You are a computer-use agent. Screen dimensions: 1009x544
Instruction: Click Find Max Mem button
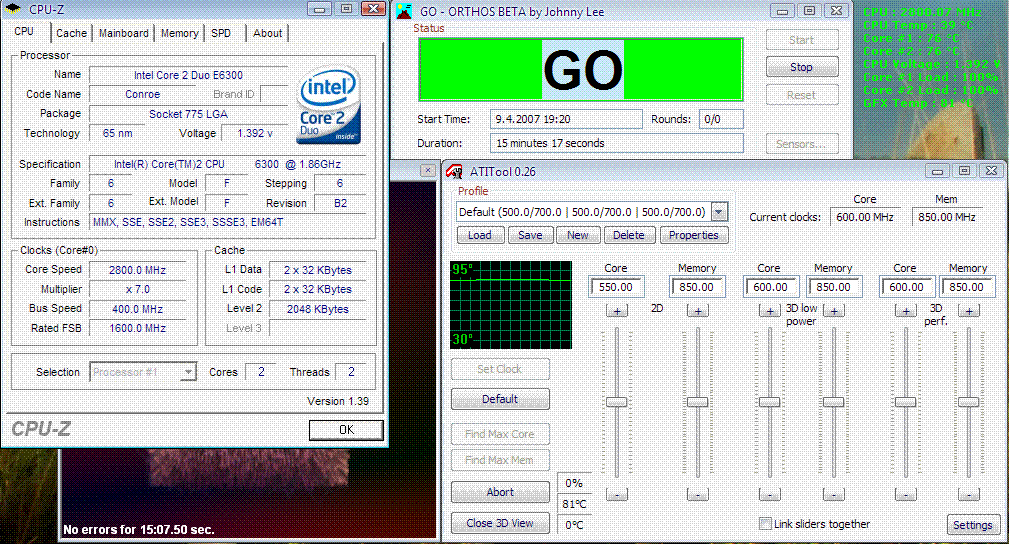coord(500,460)
